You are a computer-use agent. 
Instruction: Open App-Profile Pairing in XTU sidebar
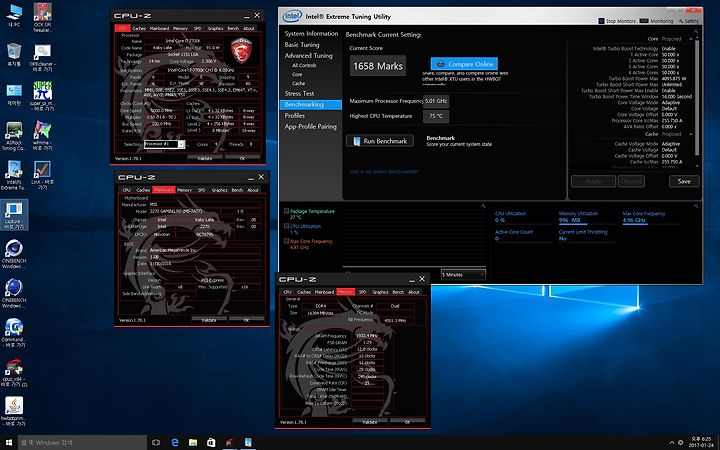coord(311,127)
